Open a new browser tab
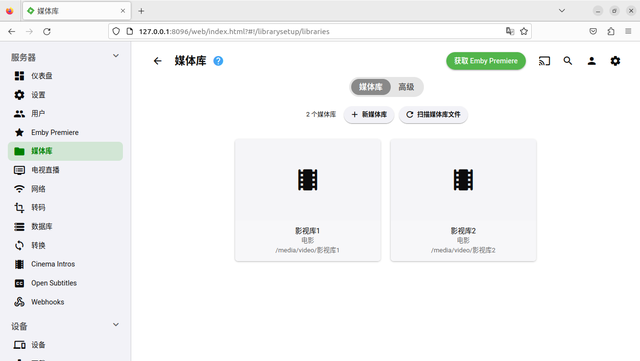Image resolution: width=640 pixels, height=361 pixels. [141, 11]
